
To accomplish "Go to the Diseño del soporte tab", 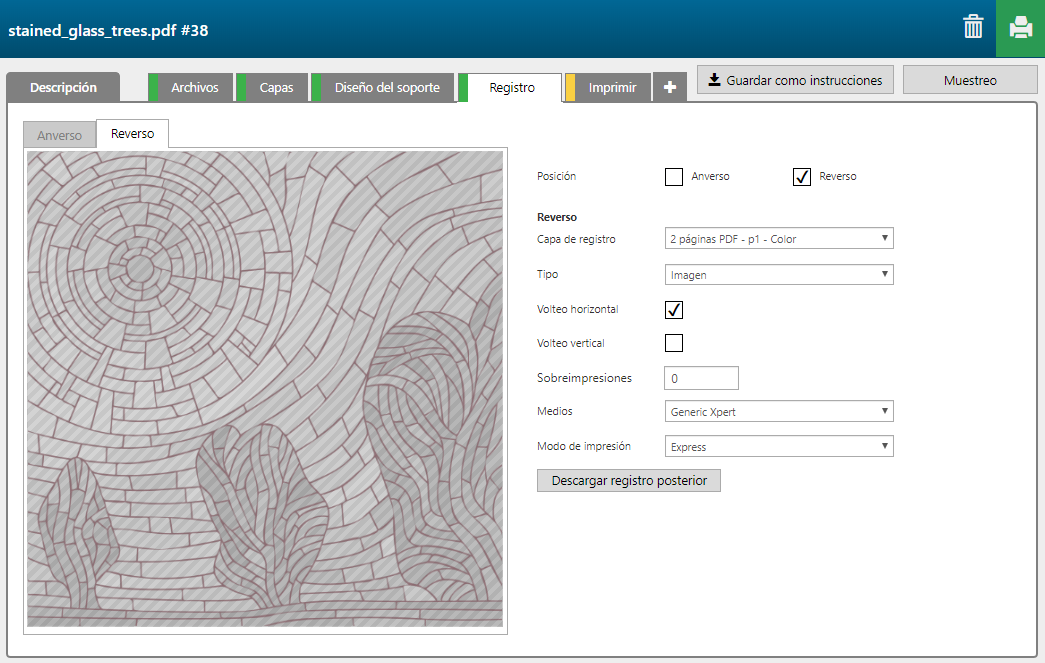I will point(386,88).
